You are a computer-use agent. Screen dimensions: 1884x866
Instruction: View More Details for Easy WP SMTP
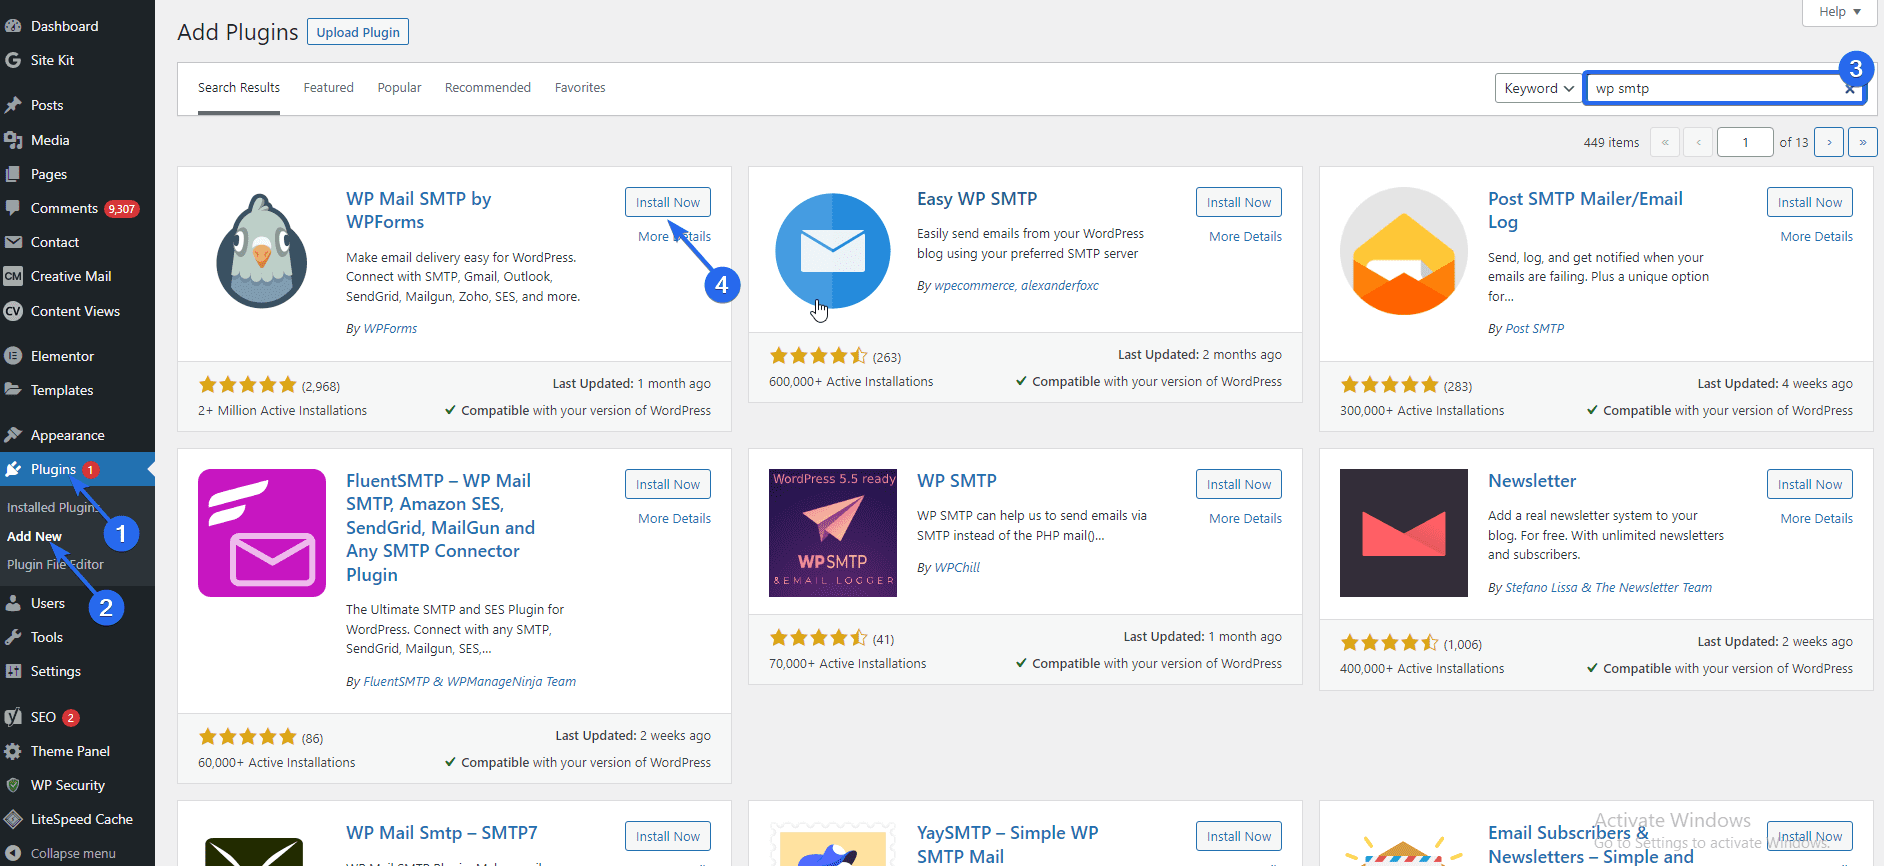tap(1245, 237)
